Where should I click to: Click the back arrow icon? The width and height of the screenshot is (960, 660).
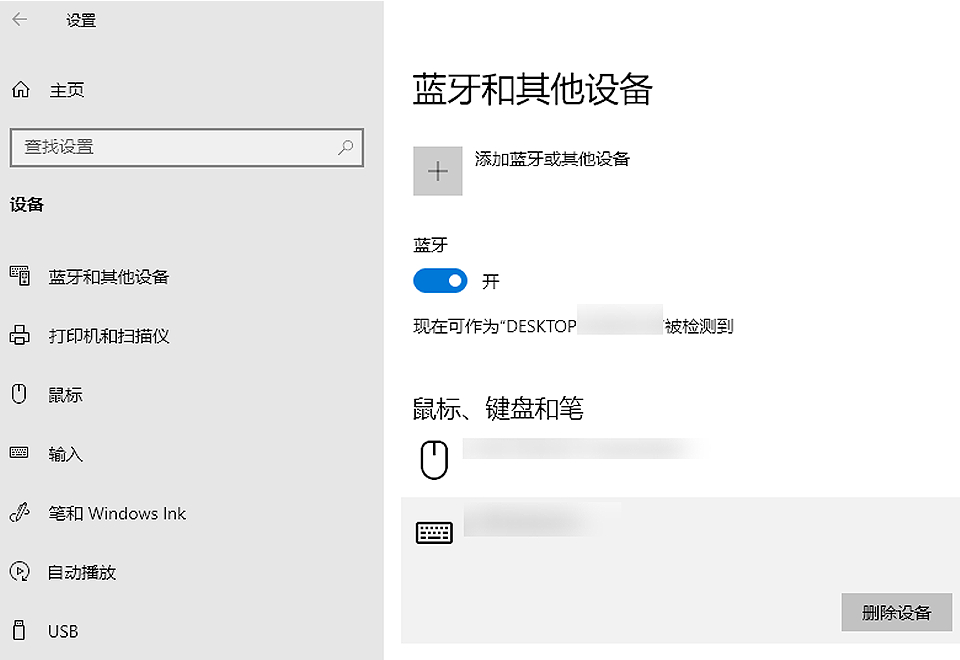pos(20,20)
